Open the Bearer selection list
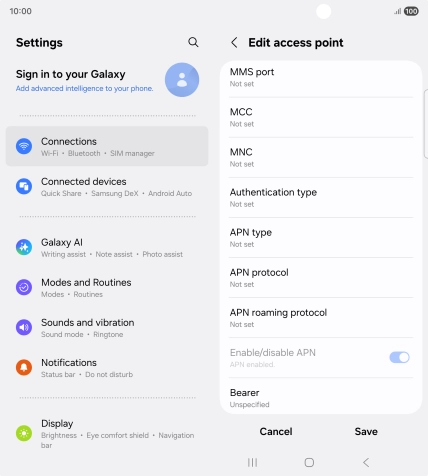The image size is (428, 476). pos(321,398)
